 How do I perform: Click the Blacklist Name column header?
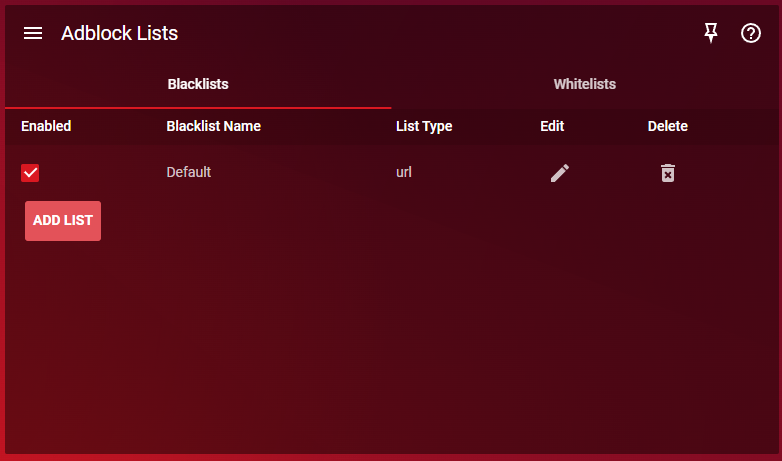click(x=213, y=126)
